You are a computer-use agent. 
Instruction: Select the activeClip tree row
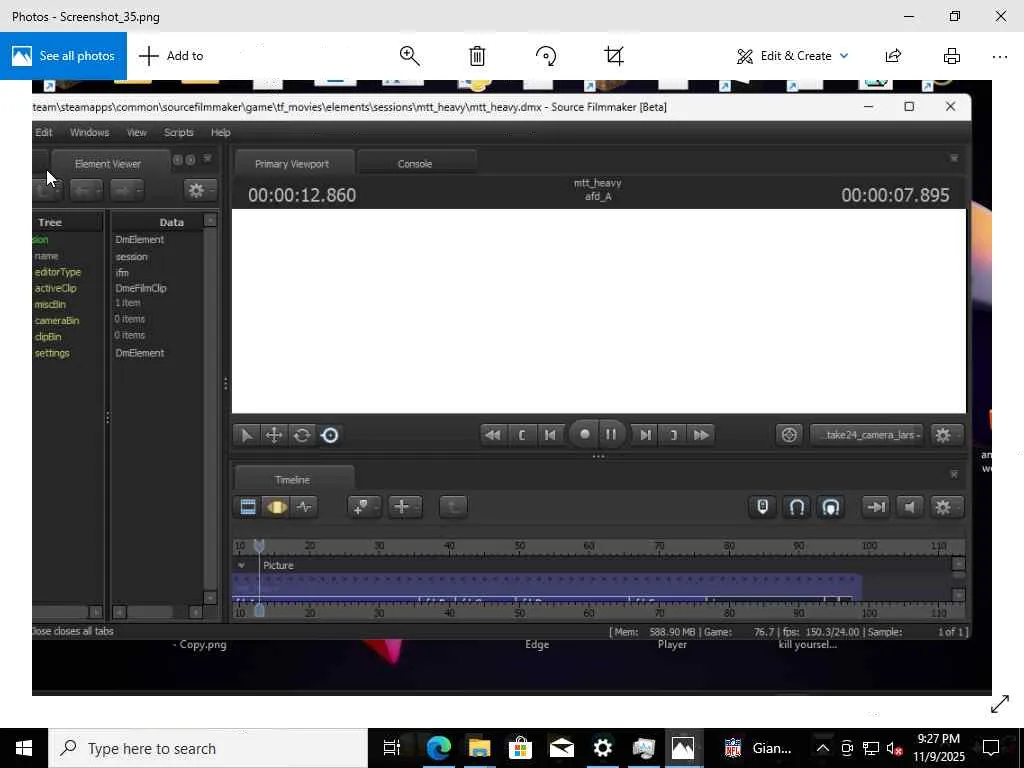[56, 288]
